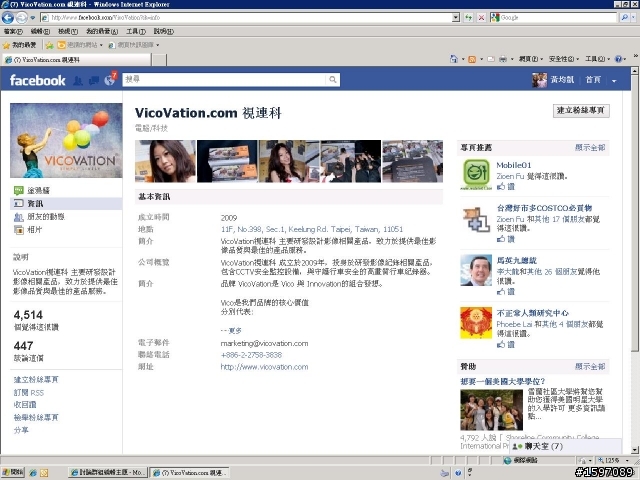Open the 檢視(V) menu
This screenshot has height=480, width=640.
(x=67, y=31)
